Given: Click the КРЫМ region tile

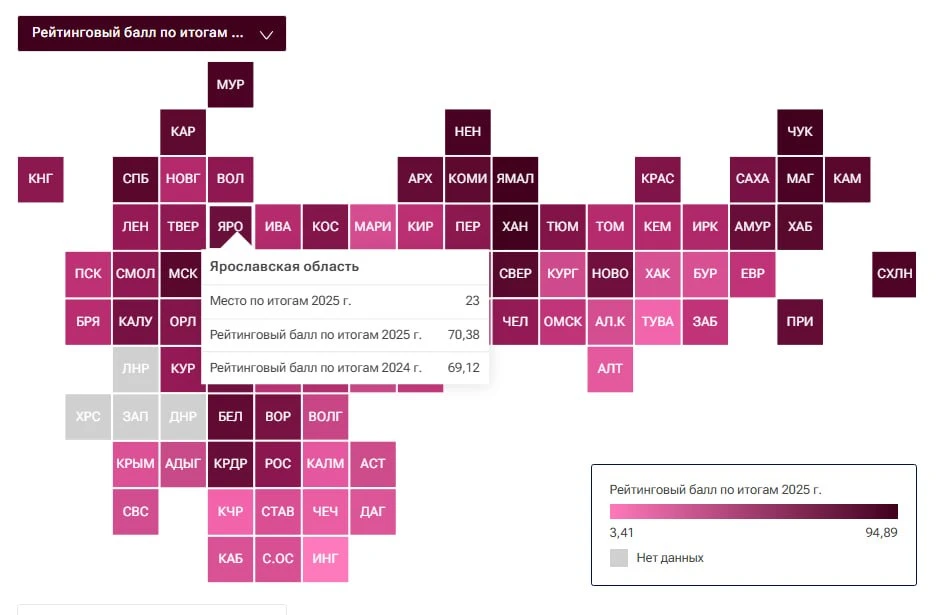Looking at the screenshot, I should pos(136,464).
